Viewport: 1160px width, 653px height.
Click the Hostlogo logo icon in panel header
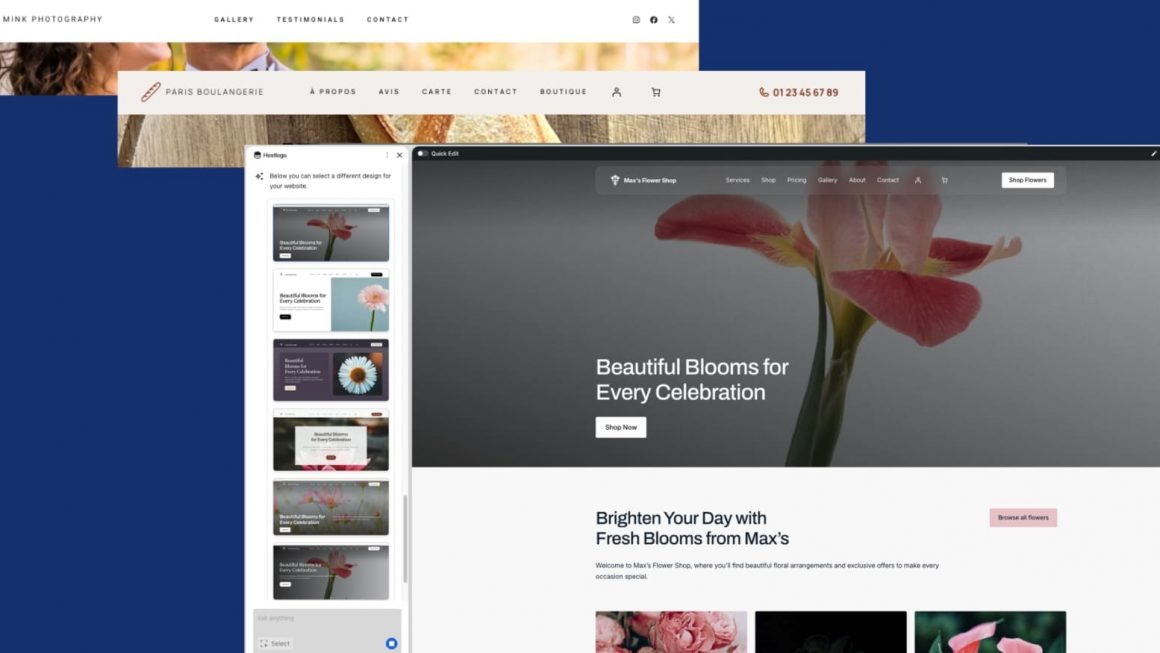(x=257, y=155)
